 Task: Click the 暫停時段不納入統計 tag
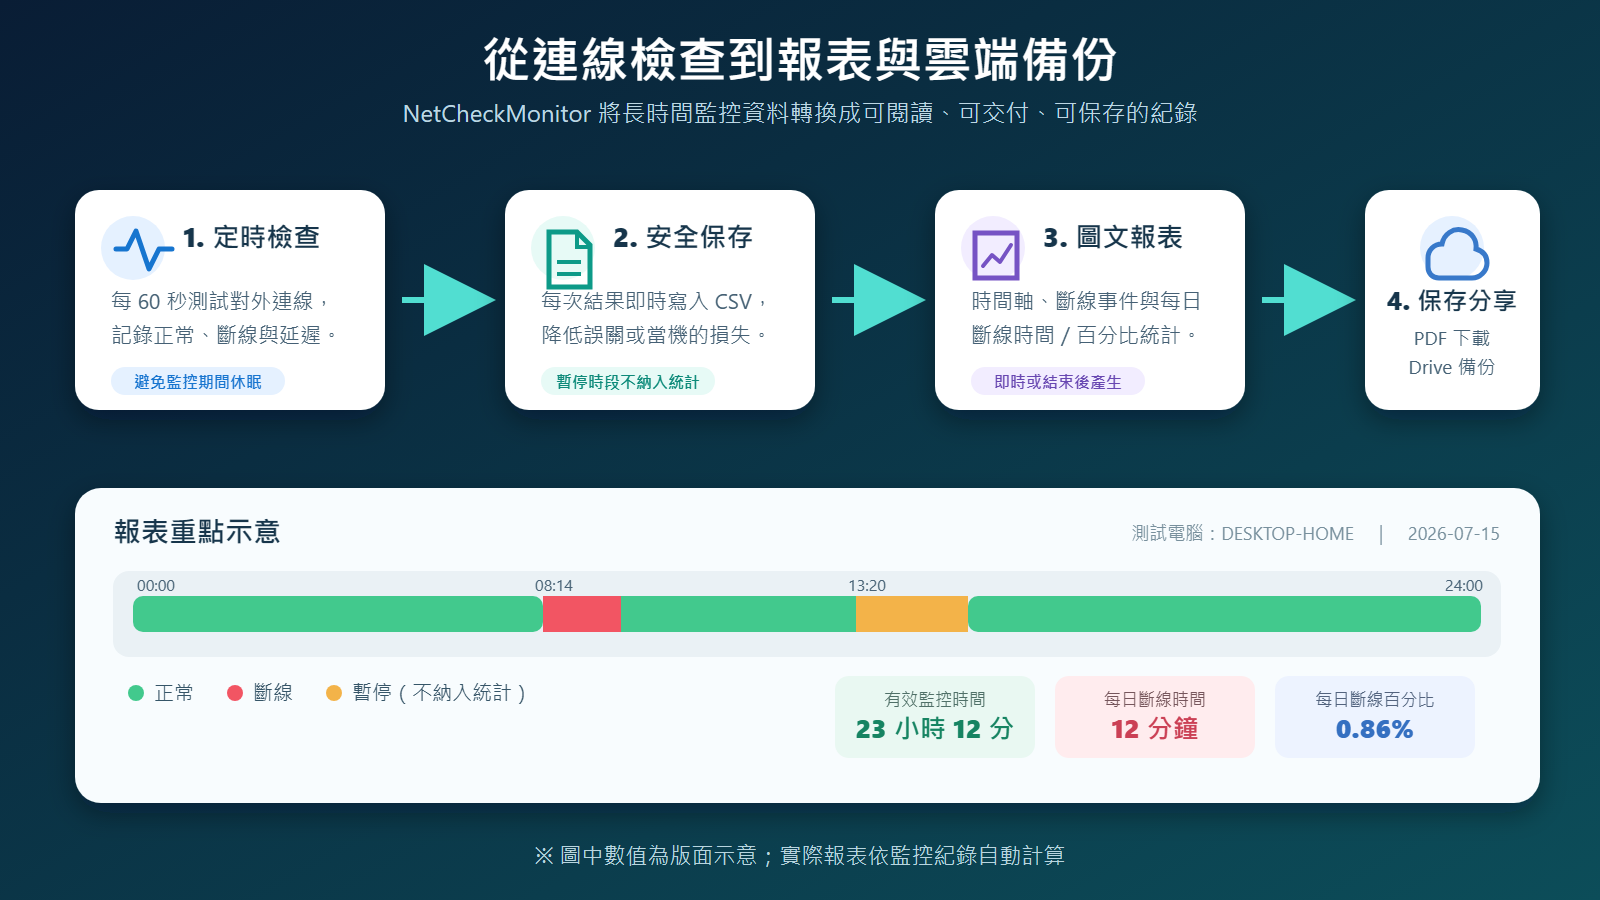(x=628, y=381)
